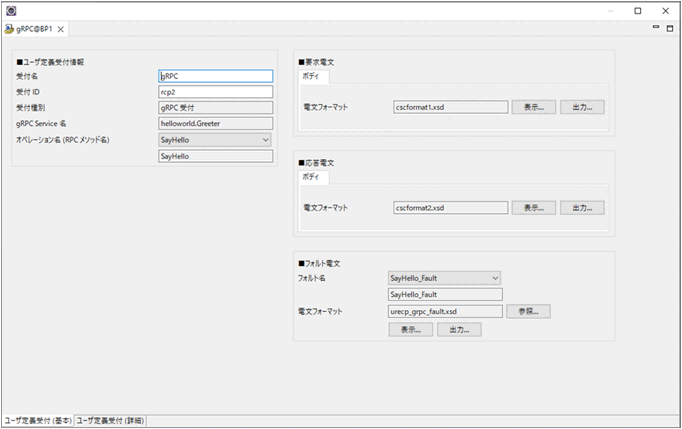
Task: Click 表示 button in フォルト電文 section
Action: [x=410, y=329]
